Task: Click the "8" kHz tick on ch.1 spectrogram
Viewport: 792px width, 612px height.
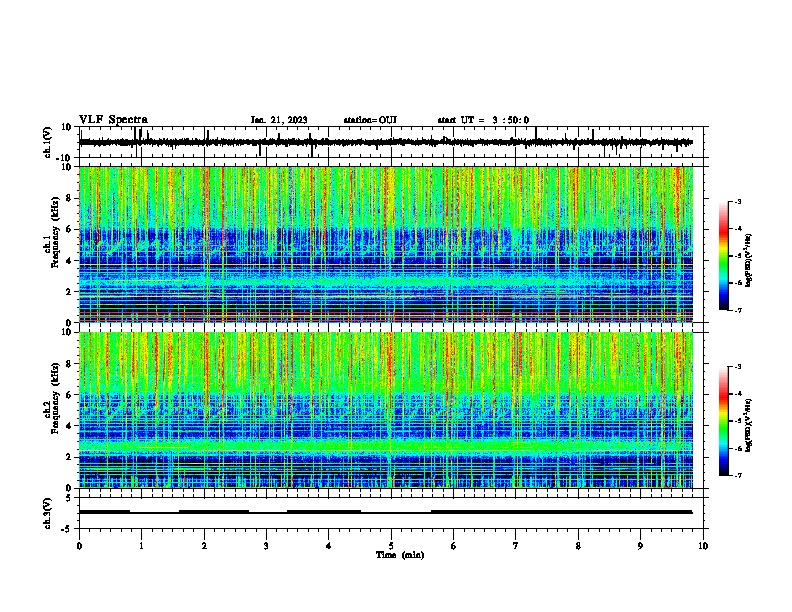Action: click(70, 198)
